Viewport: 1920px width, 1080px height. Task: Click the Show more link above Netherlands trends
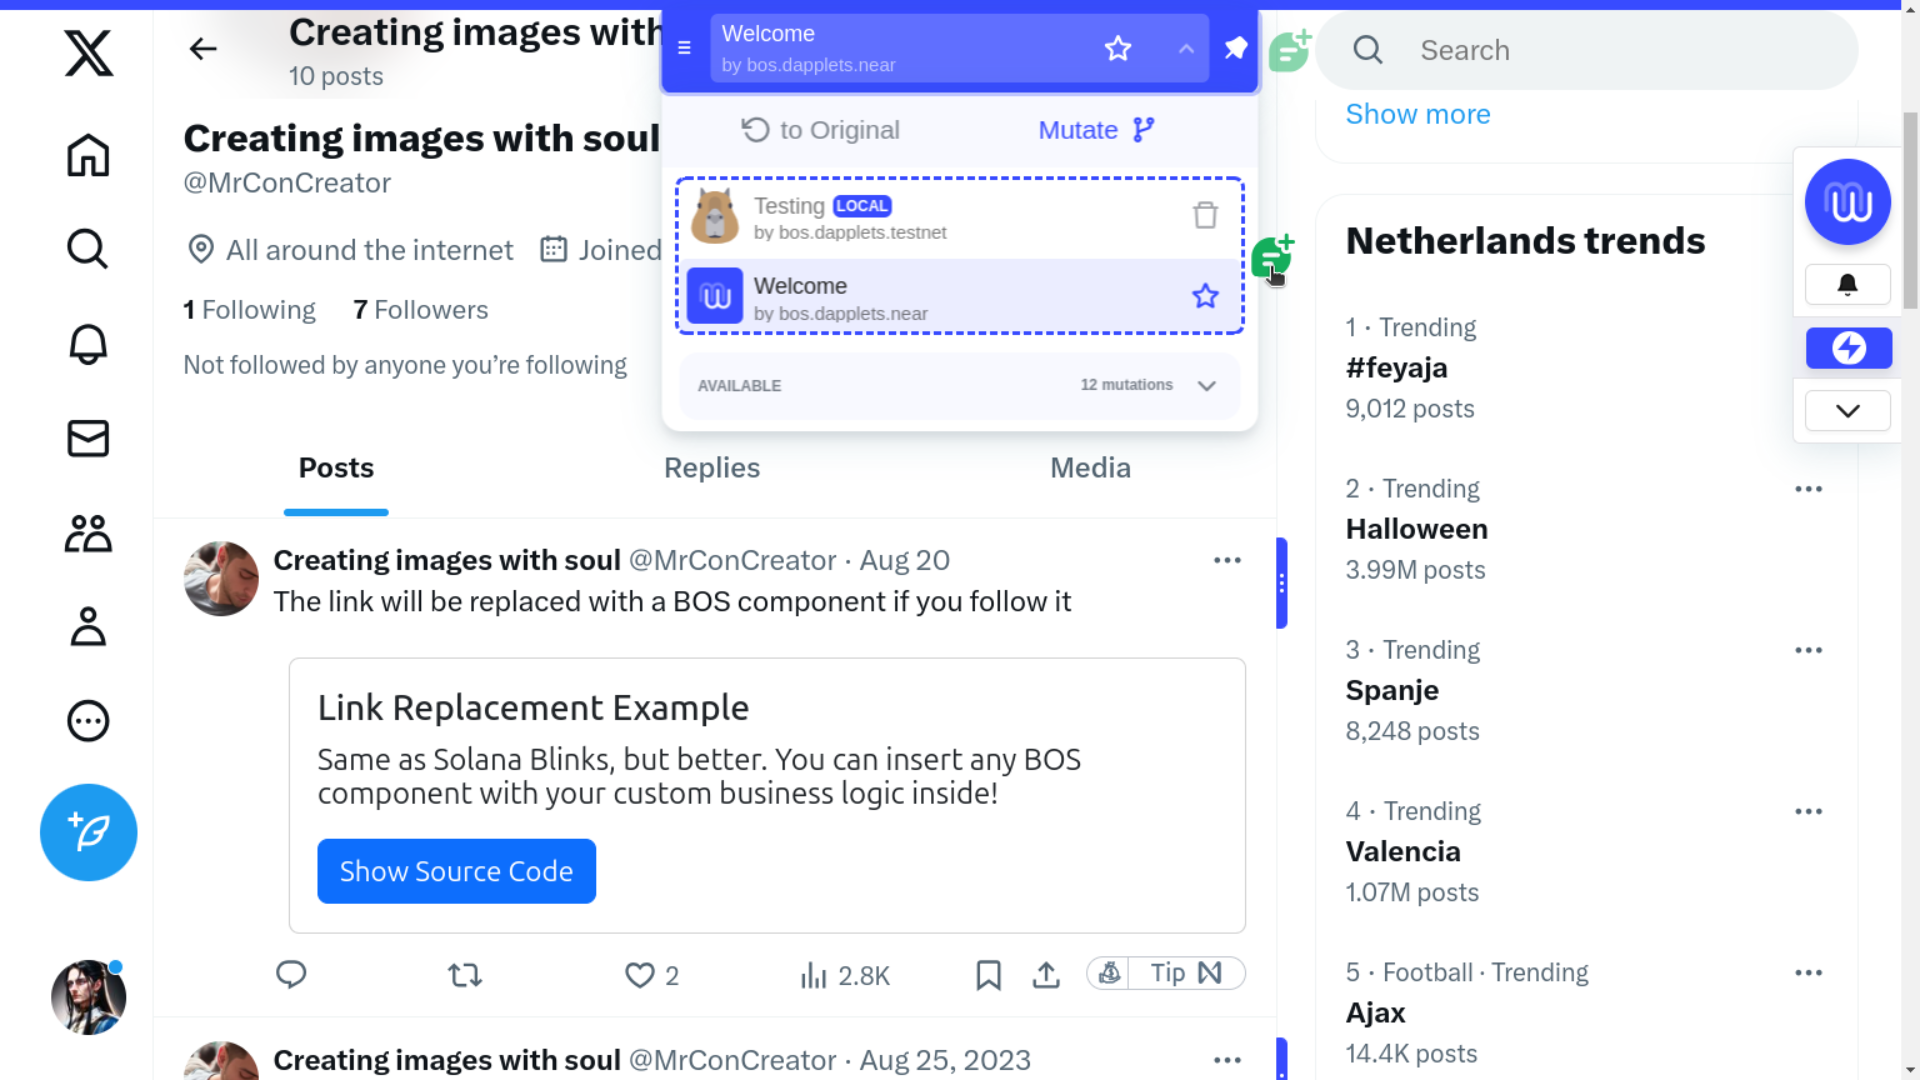[x=1418, y=114]
